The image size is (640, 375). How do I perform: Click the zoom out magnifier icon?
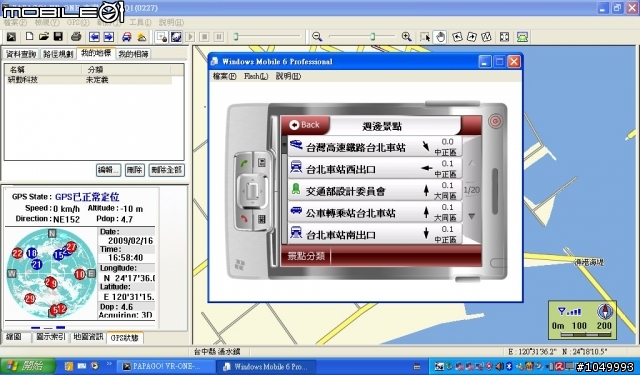point(317,37)
